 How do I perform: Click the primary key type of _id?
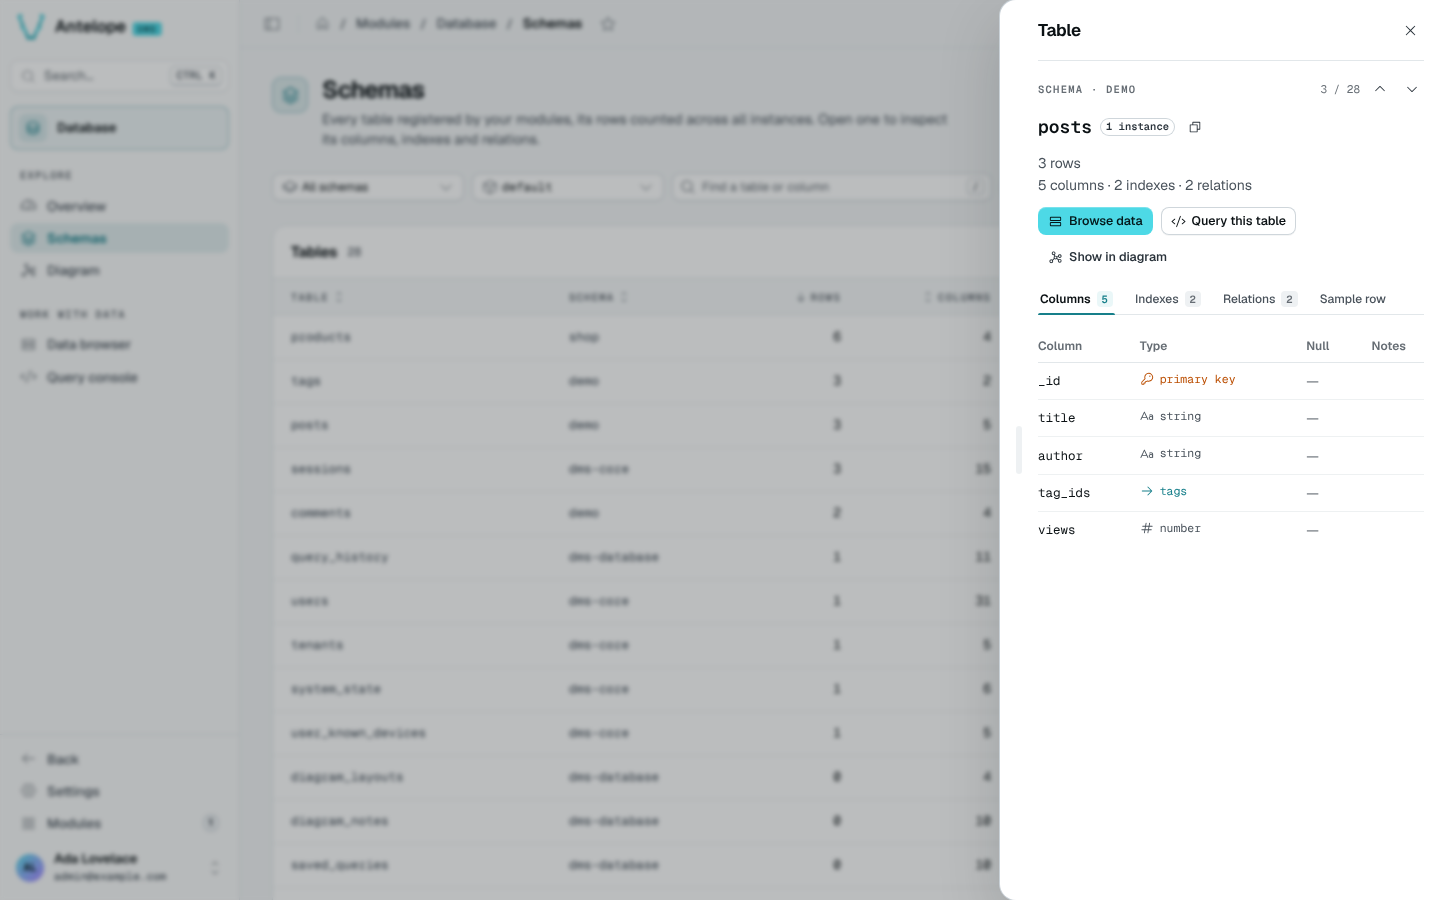(x=1188, y=380)
